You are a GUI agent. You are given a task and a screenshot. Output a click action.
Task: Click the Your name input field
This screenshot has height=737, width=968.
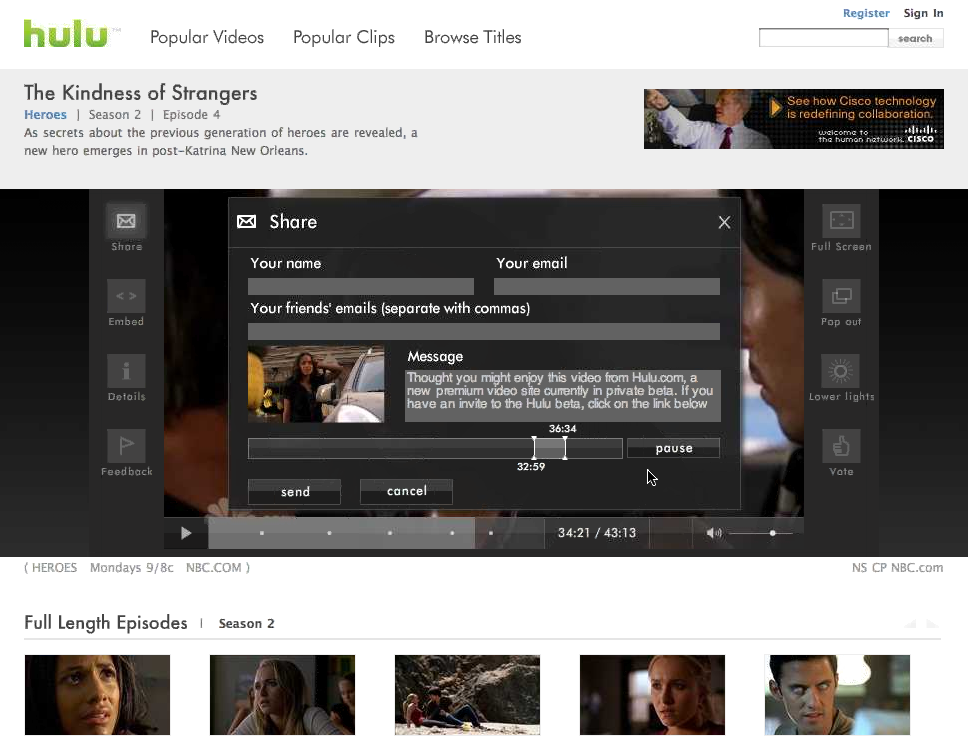(361, 287)
